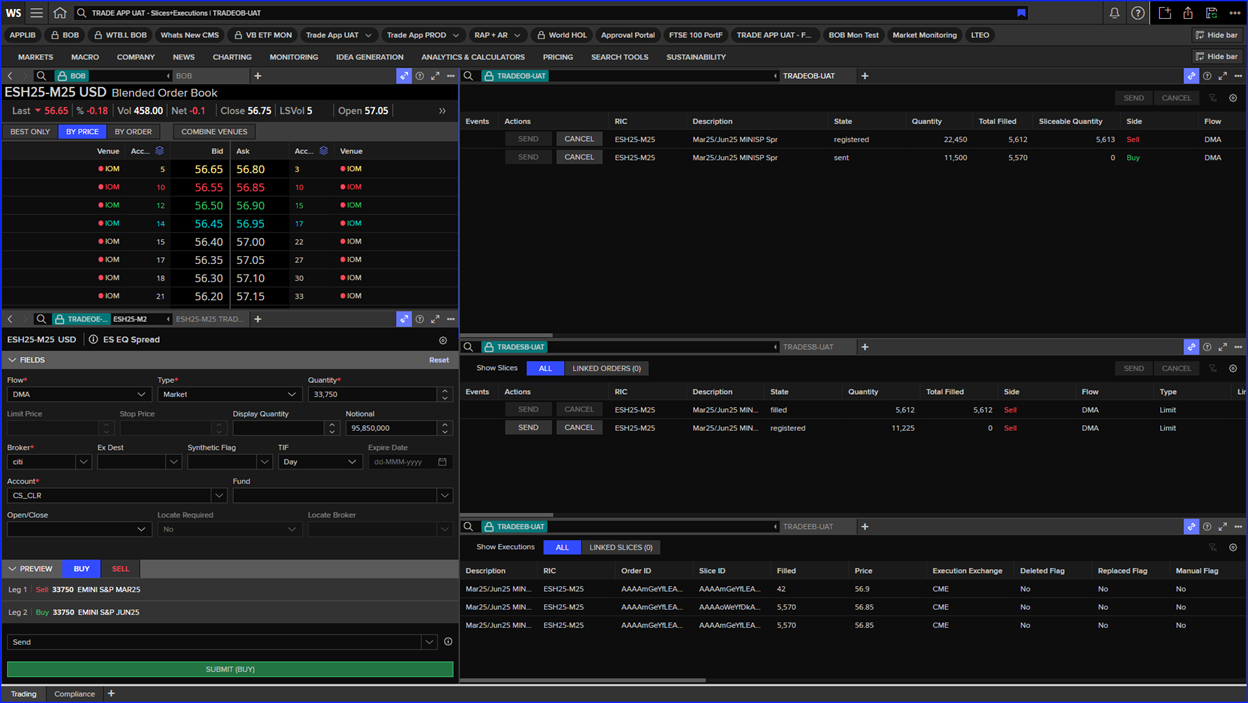Open the Flow dropdown set to DMA
1248x703 pixels.
tap(78, 394)
